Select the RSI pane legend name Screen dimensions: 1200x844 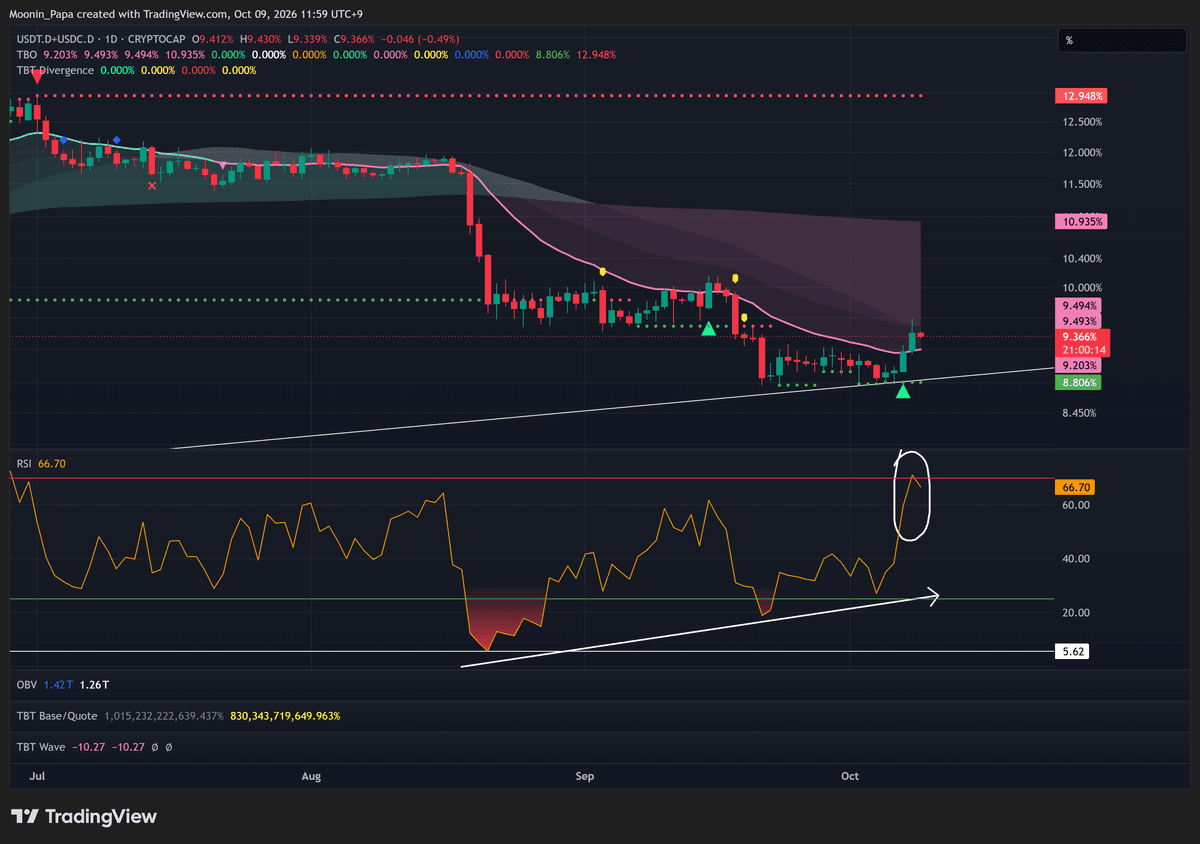coord(25,463)
